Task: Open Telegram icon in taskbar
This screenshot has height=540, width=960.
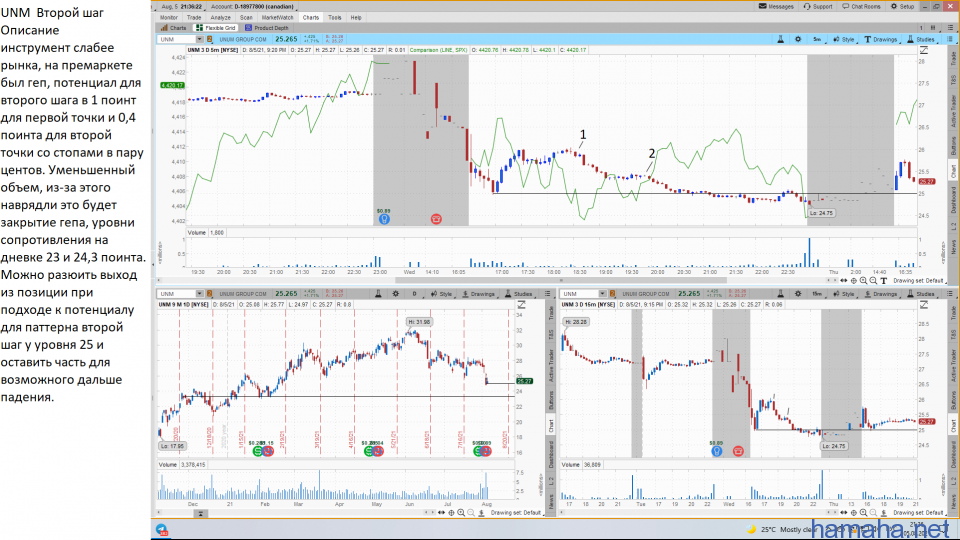Action: coord(162,530)
